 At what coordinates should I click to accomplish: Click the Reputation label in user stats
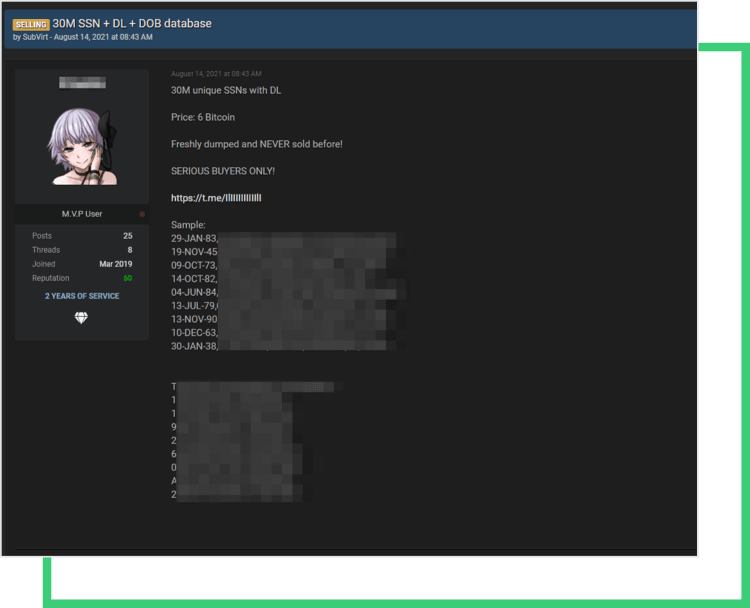[x=50, y=278]
